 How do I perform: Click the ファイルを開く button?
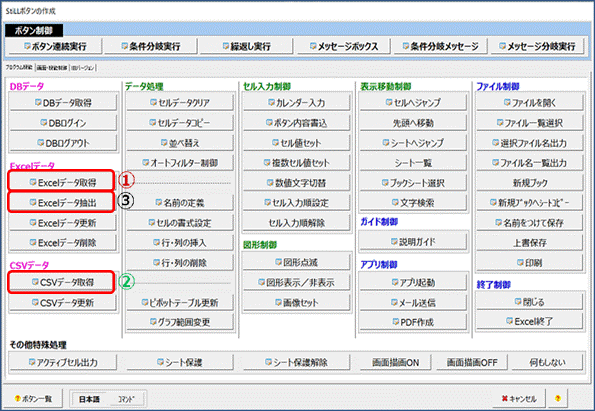[x=530, y=103]
